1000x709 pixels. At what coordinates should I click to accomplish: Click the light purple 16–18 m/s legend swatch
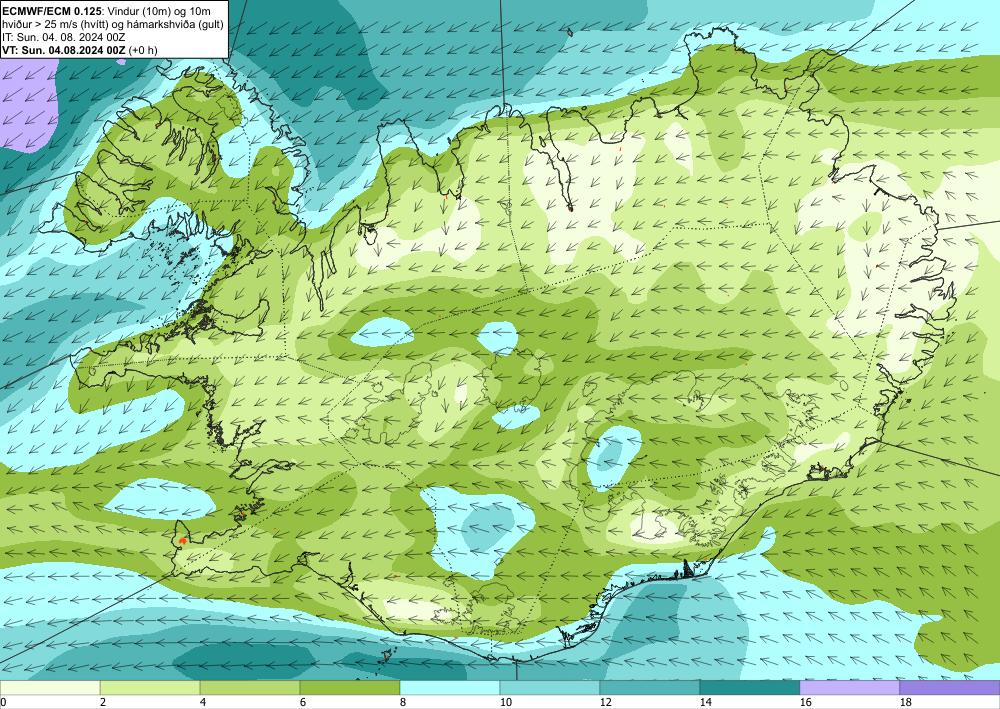(849, 688)
